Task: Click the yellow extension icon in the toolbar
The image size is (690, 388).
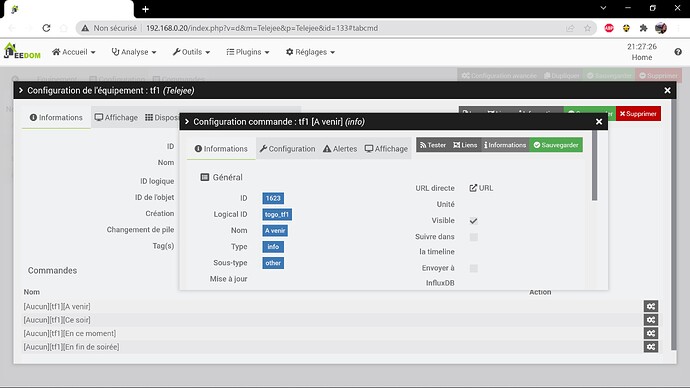Action: (626, 28)
